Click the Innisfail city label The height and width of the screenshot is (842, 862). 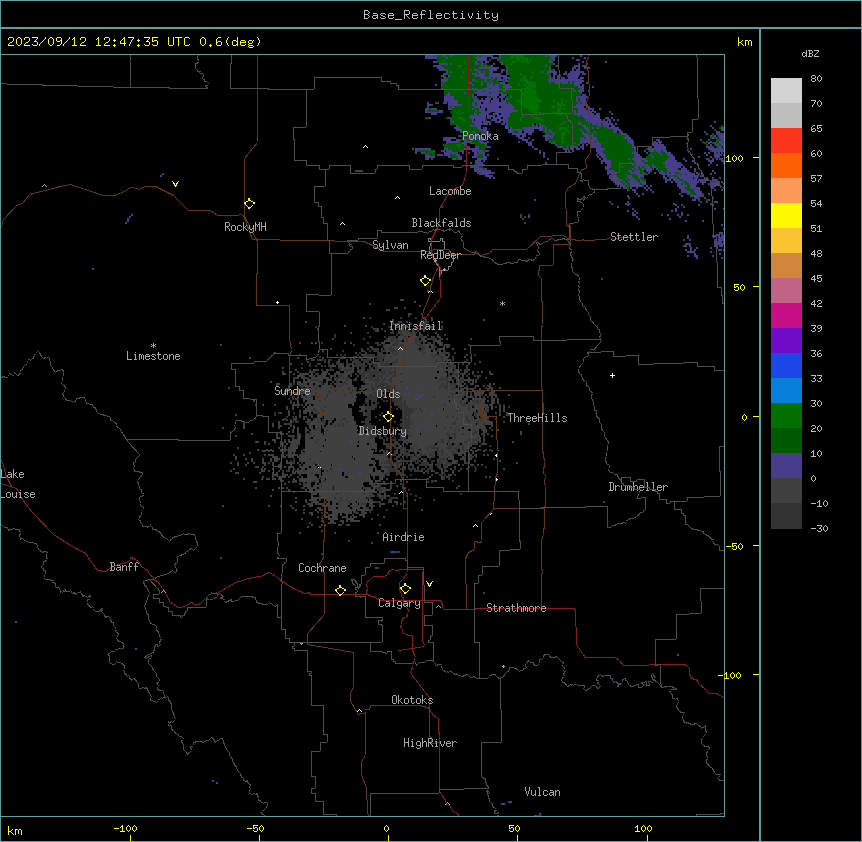click(x=416, y=326)
